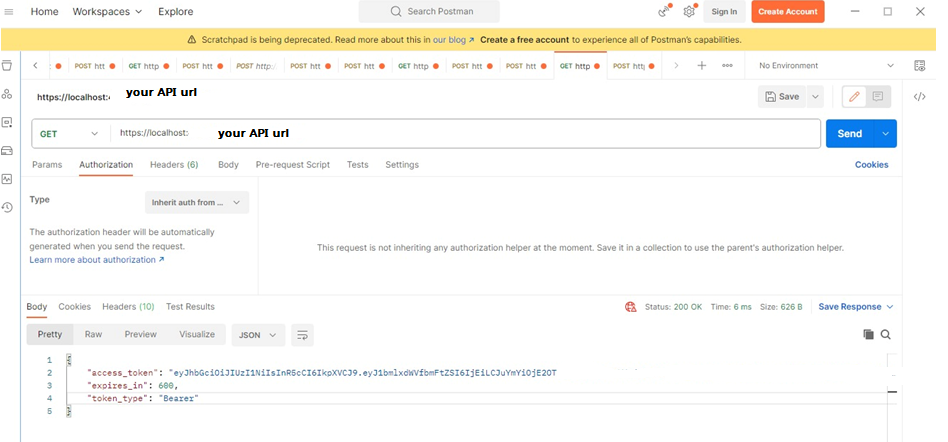Image resolution: width=948 pixels, height=442 pixels.
Task: Open the comments icon
Action: point(878,97)
